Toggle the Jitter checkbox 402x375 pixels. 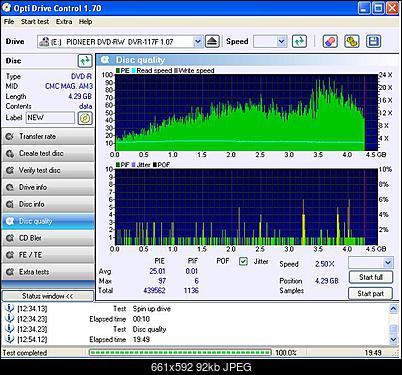point(243,262)
